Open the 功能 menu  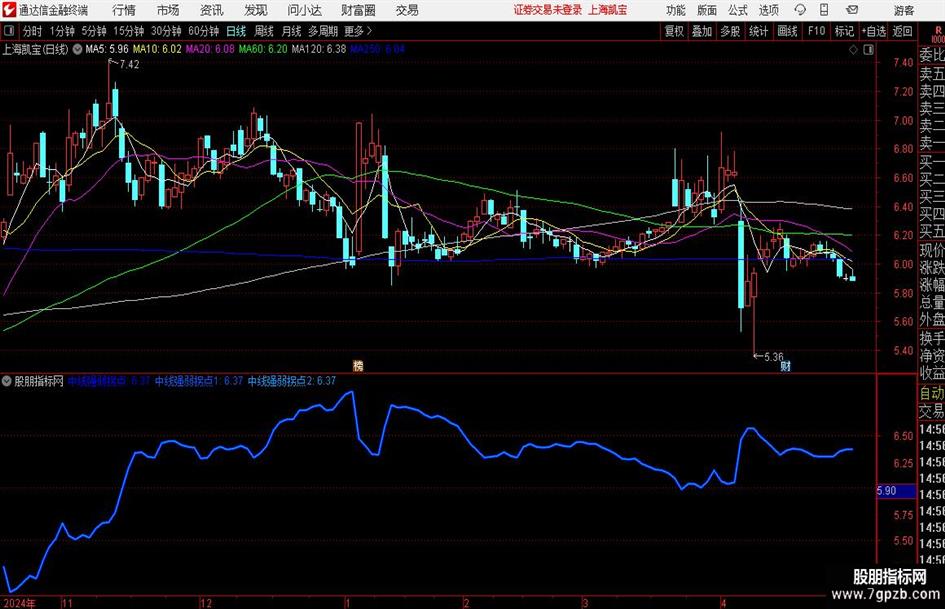pos(676,10)
